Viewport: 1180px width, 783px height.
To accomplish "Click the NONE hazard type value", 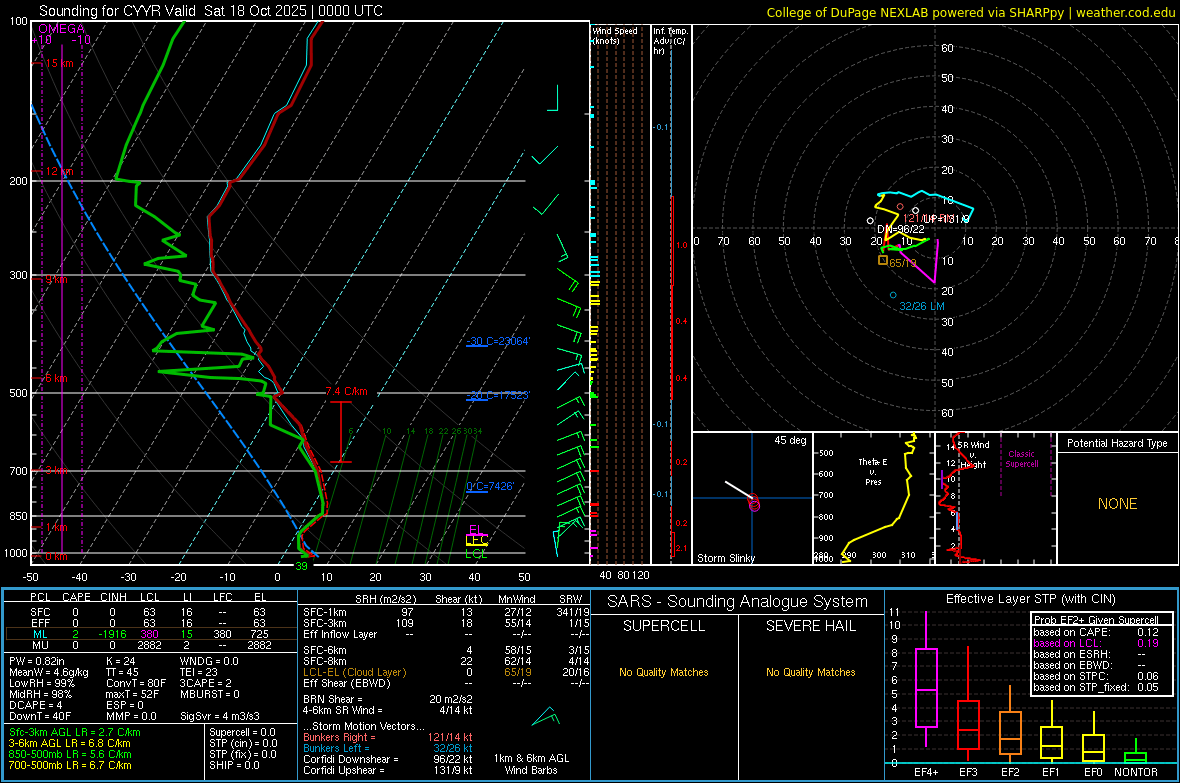I will click(x=1118, y=504).
